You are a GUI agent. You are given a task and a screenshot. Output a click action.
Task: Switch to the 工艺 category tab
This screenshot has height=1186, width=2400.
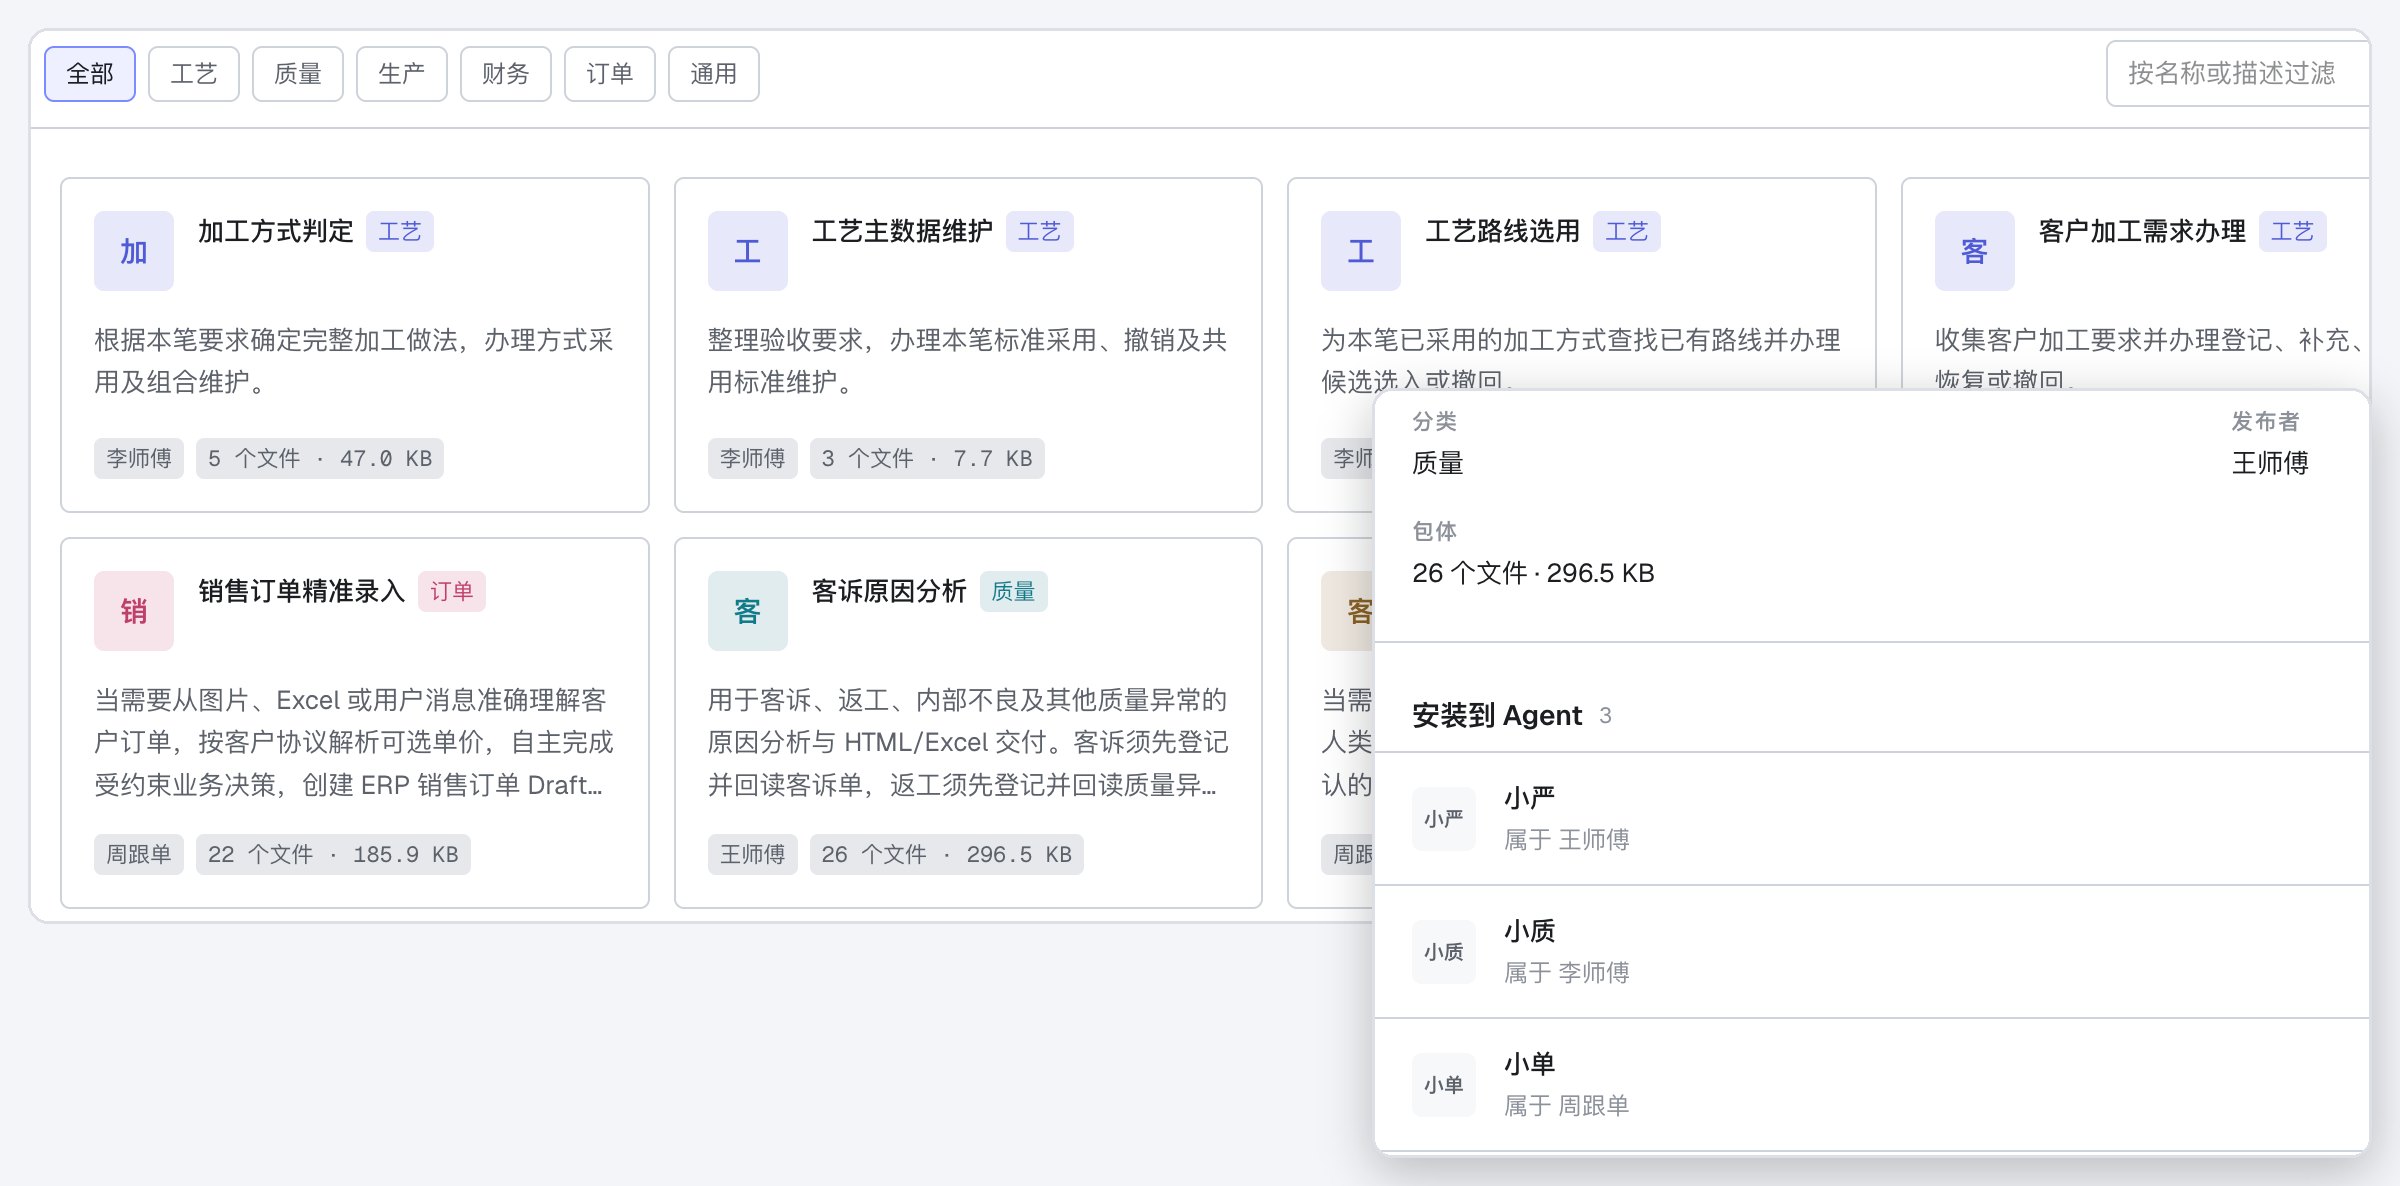(194, 74)
